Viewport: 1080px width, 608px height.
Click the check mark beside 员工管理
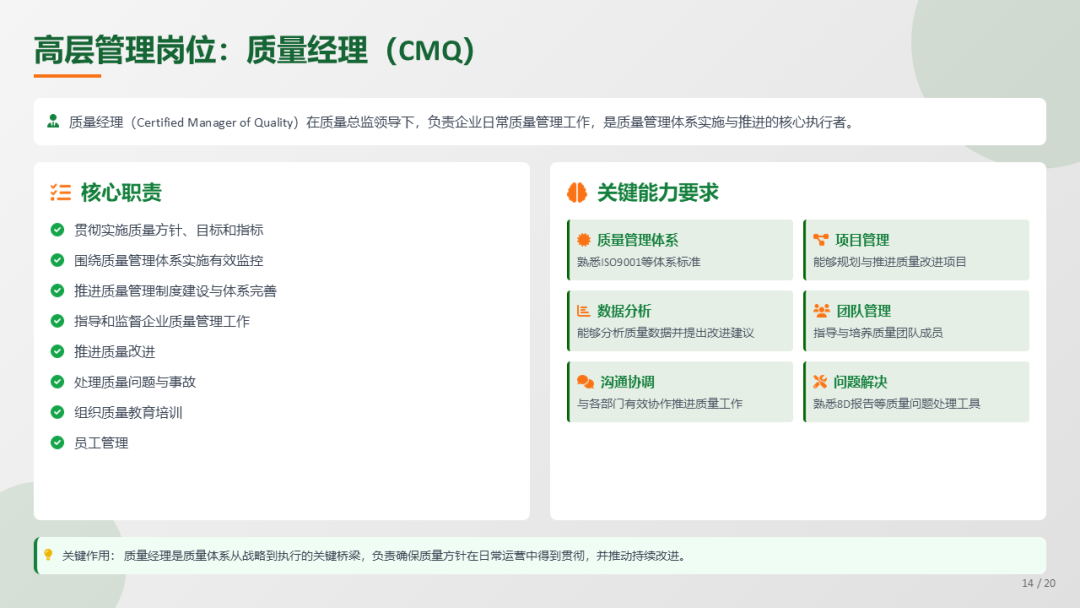(57, 443)
